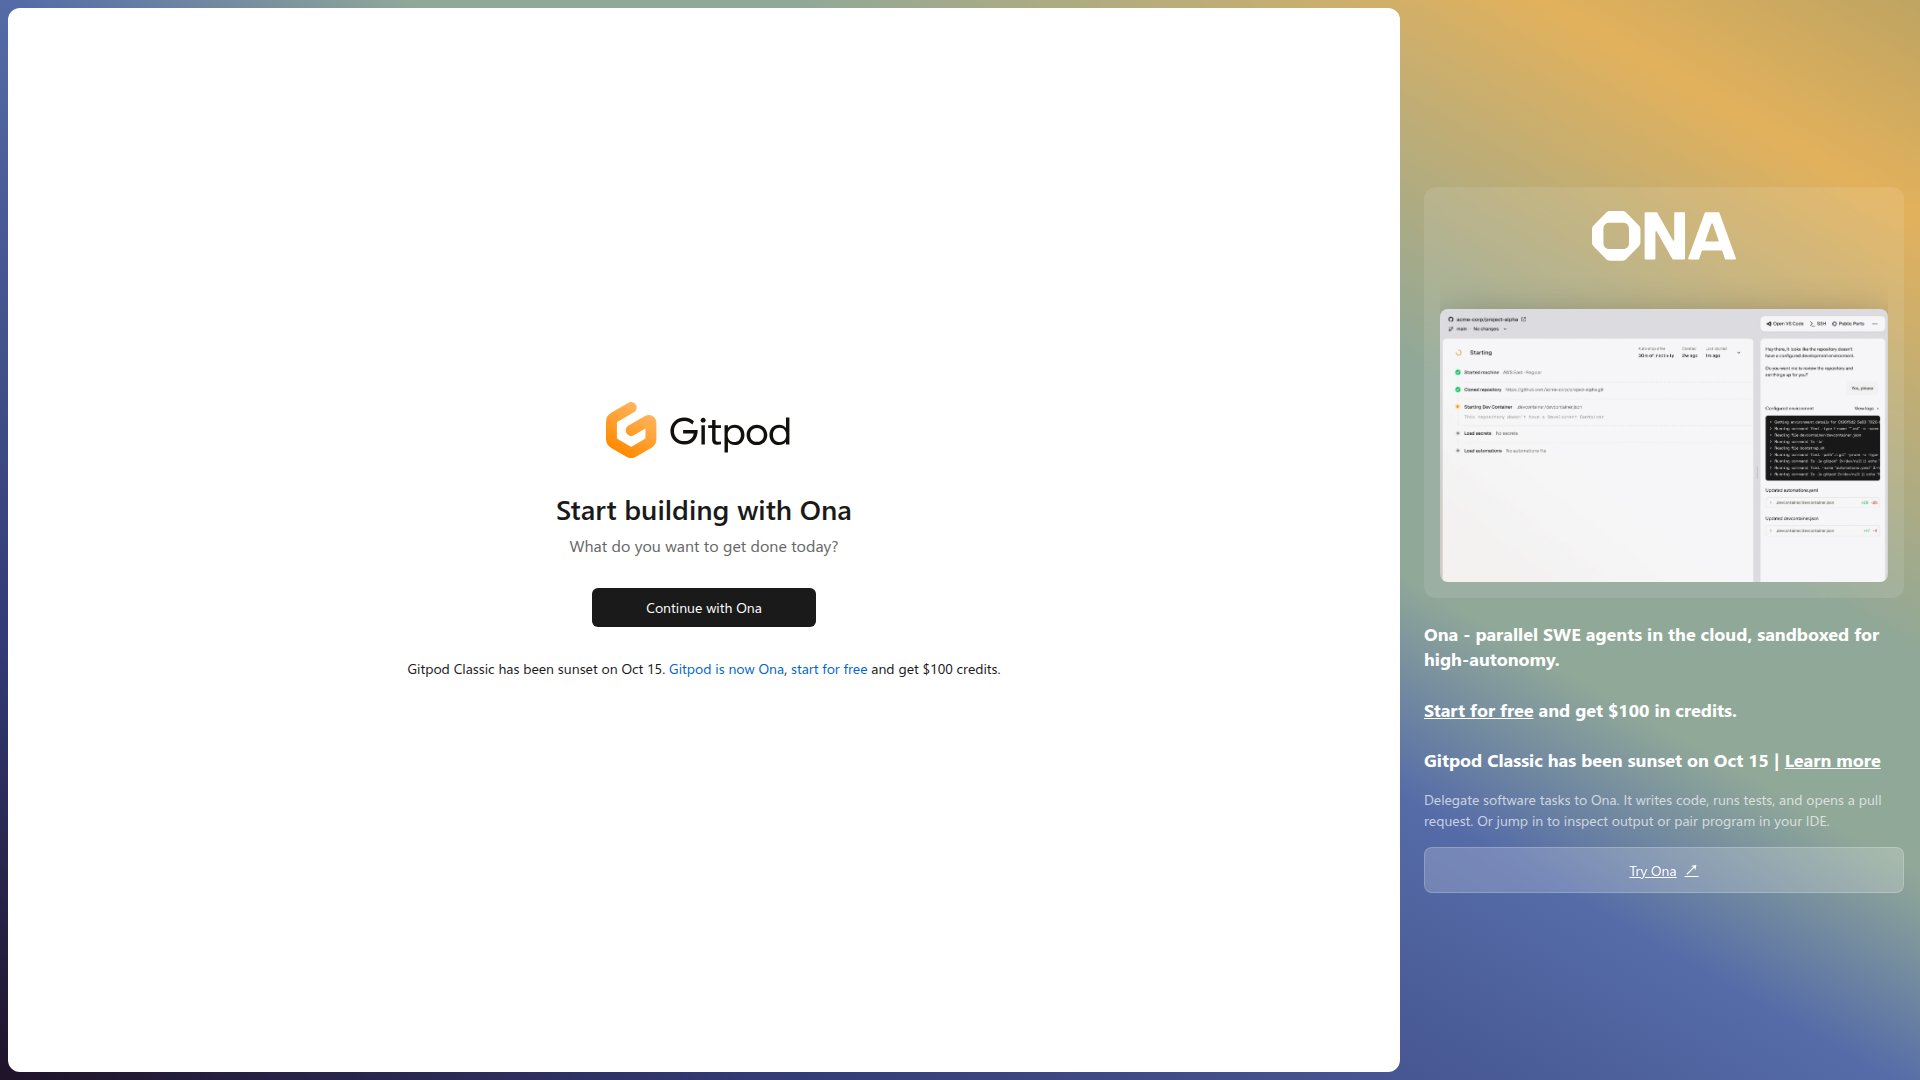1920x1080 pixels.
Task: Click the 'Ona - parallel SWE agents' tagline
Action: click(1651, 647)
